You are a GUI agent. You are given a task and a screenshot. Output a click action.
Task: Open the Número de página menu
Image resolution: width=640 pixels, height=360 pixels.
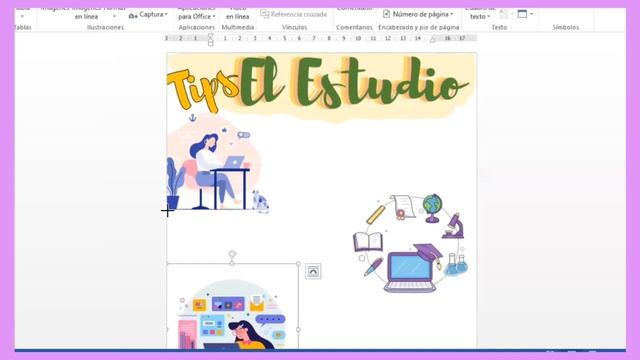pyautogui.click(x=418, y=14)
